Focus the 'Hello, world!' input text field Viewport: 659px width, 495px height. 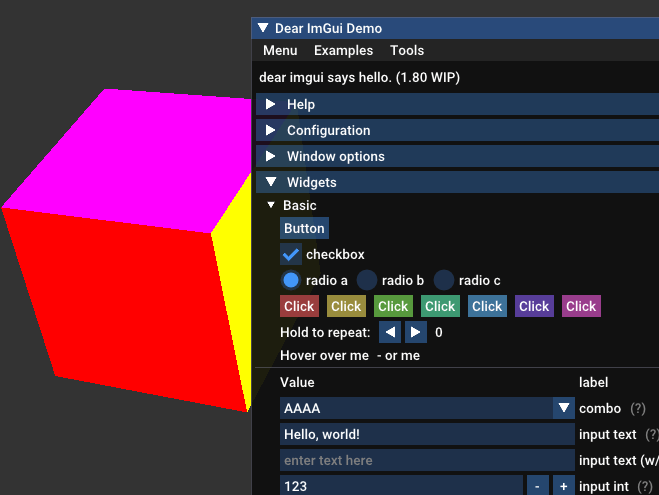click(427, 434)
